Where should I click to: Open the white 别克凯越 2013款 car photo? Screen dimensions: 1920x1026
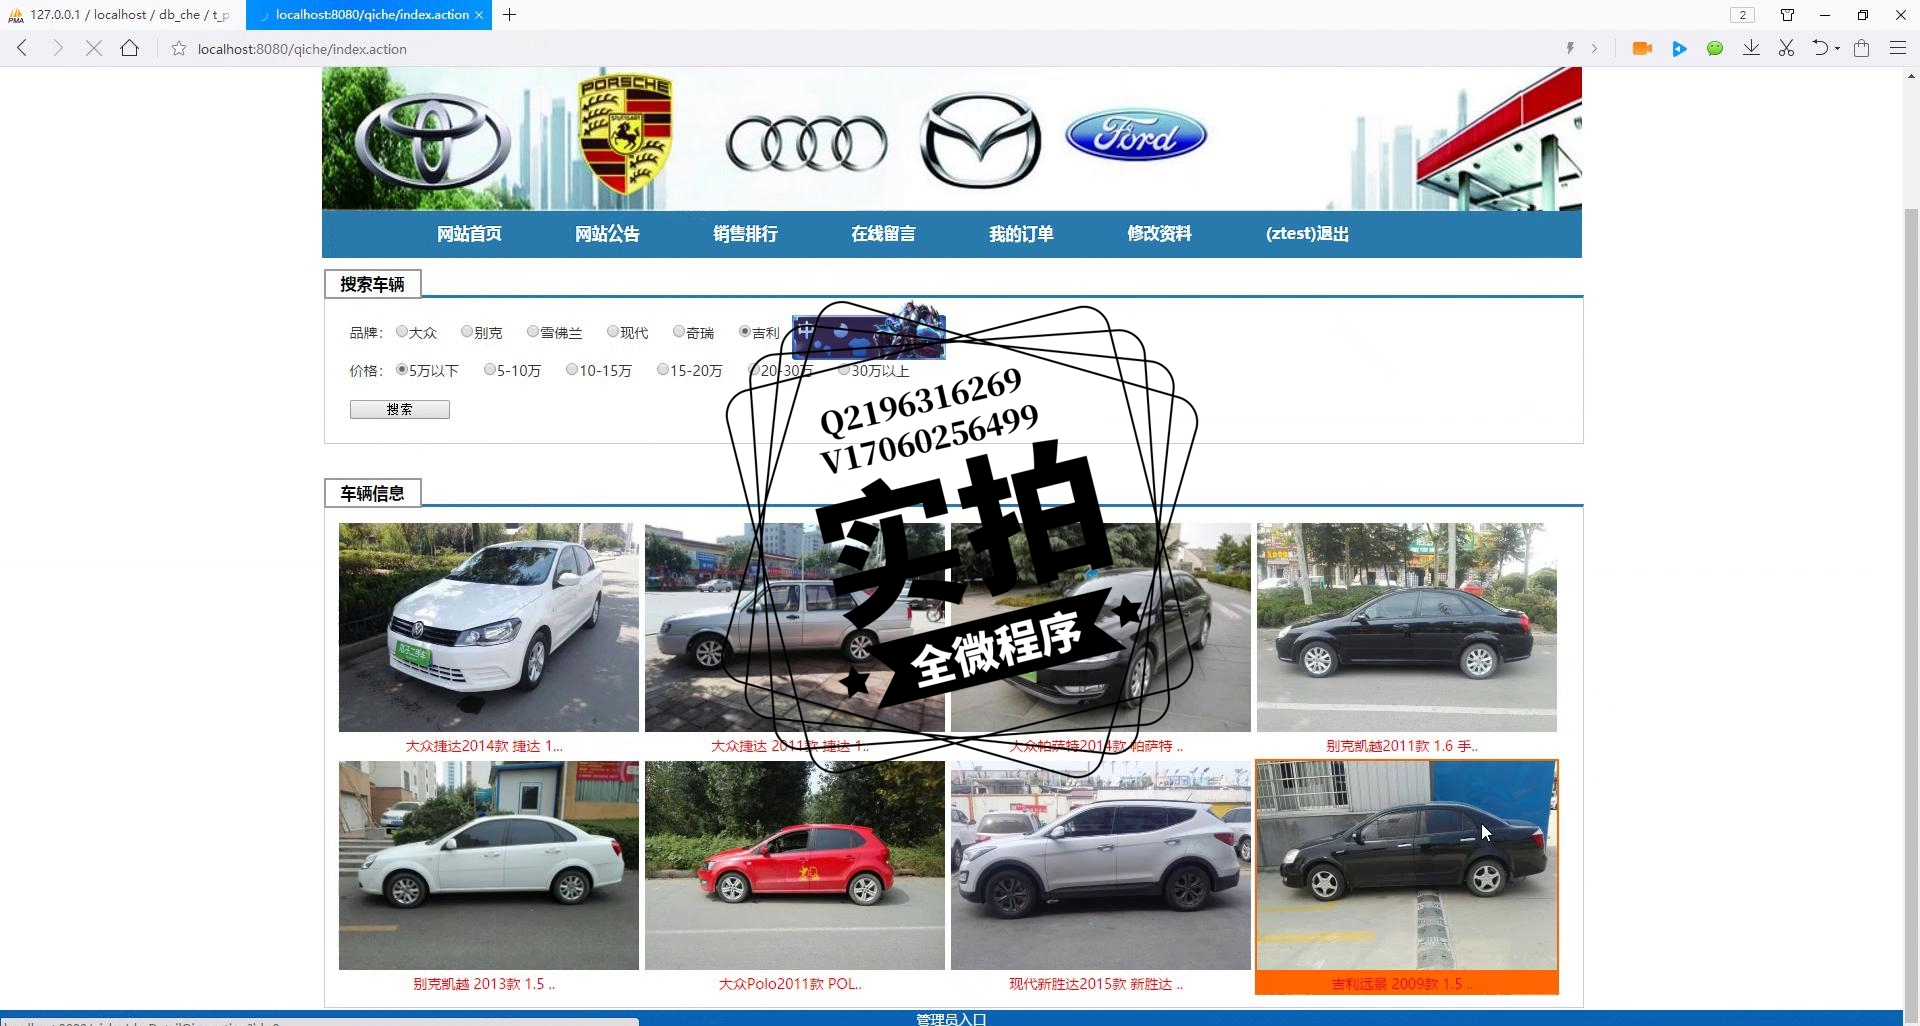489,865
